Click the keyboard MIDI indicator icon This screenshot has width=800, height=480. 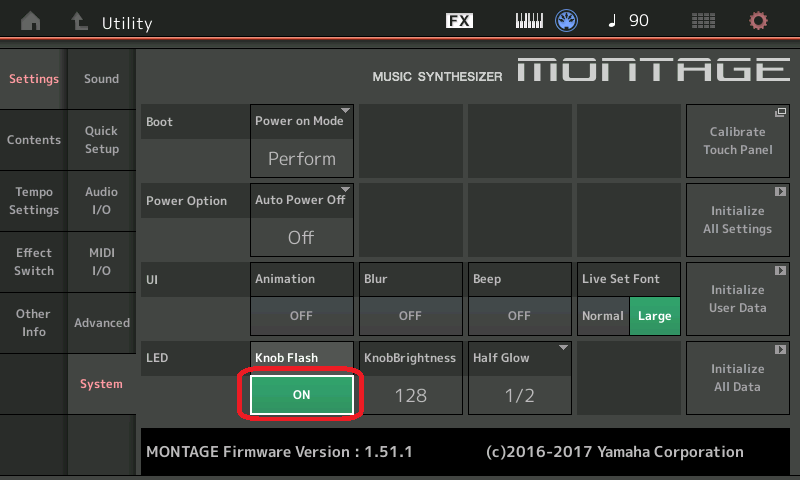532,21
